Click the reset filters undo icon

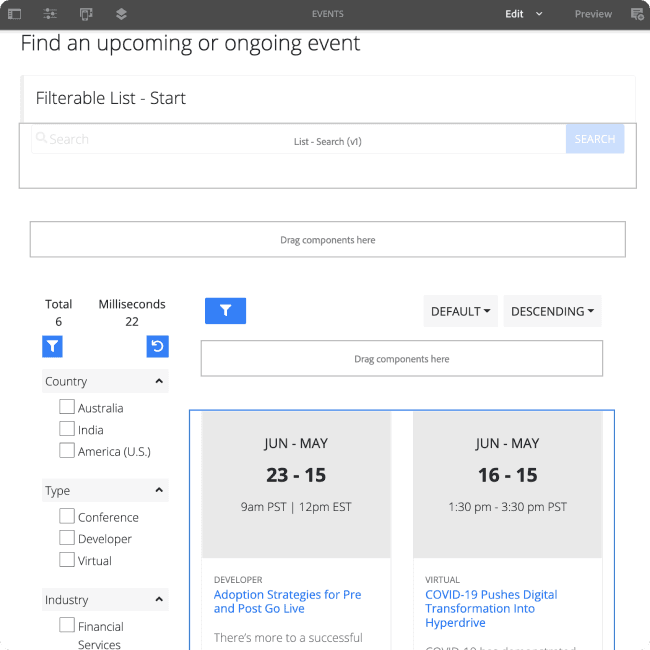(x=157, y=346)
